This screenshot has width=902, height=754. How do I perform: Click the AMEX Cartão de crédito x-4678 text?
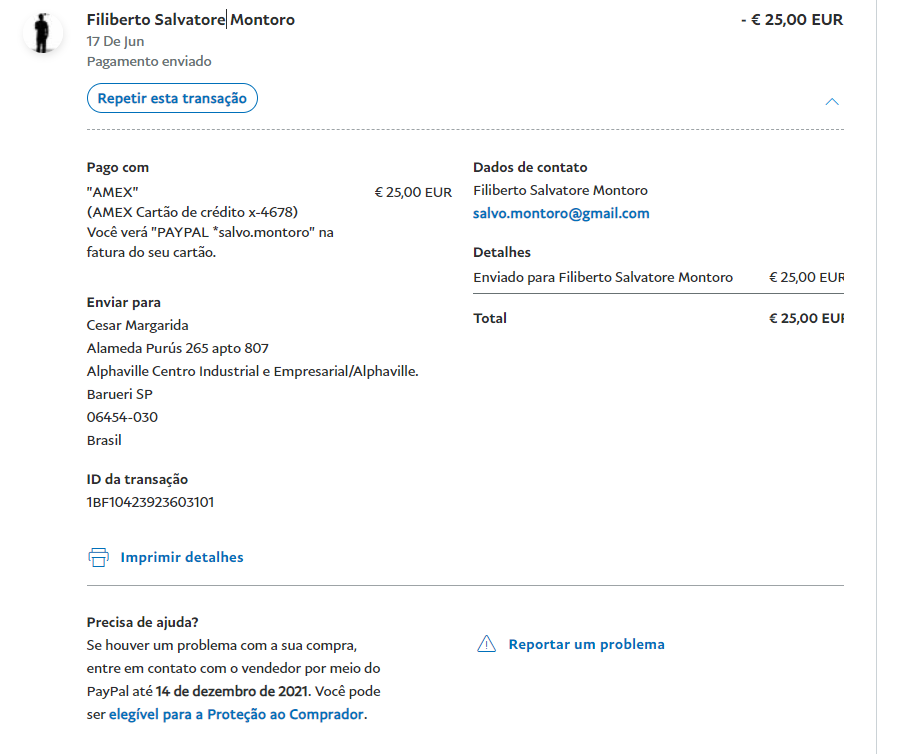click(x=192, y=212)
